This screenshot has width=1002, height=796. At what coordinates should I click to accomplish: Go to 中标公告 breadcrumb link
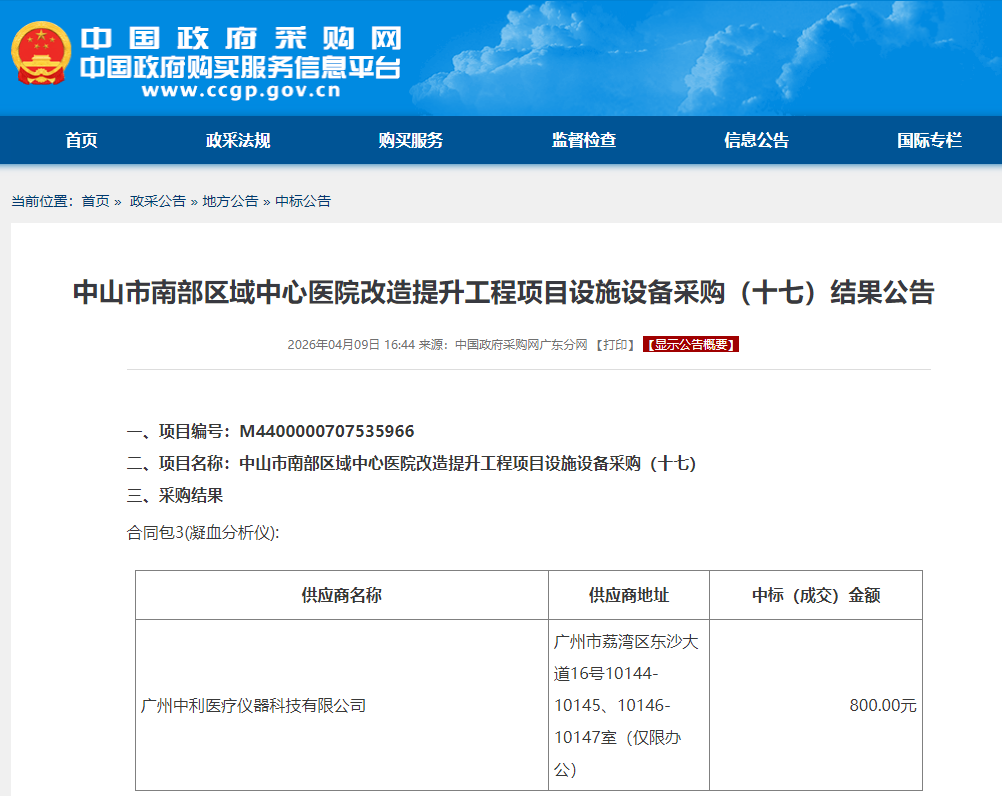[x=303, y=201]
